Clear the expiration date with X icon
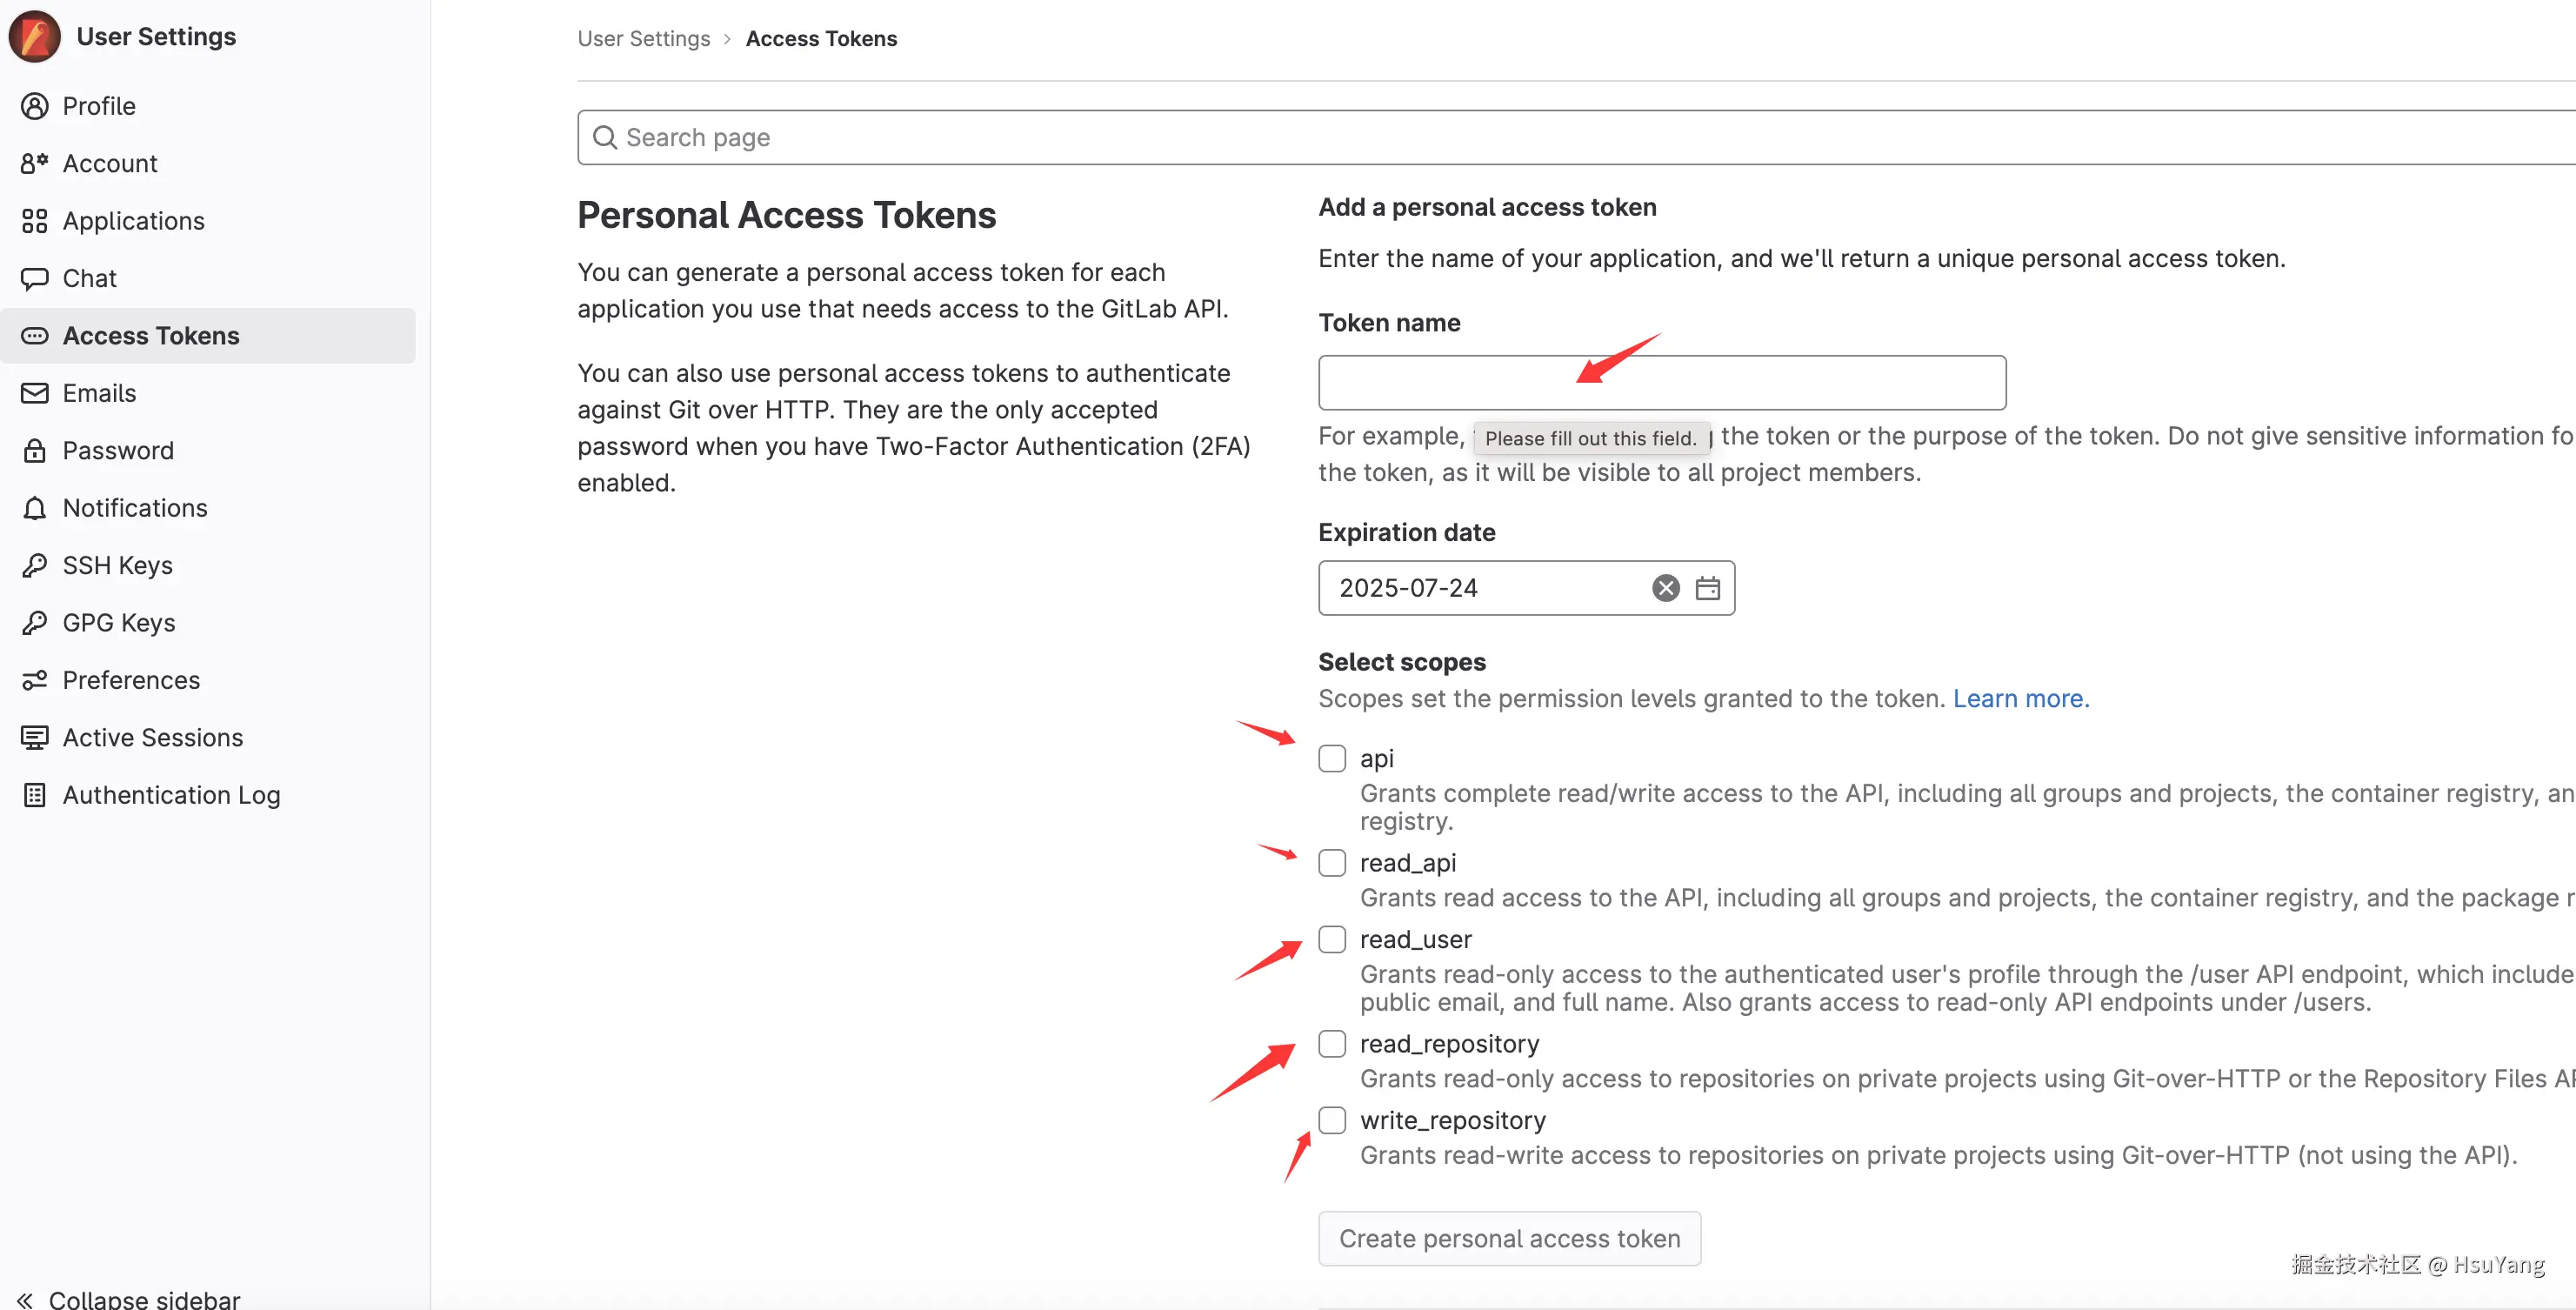 click(1665, 588)
